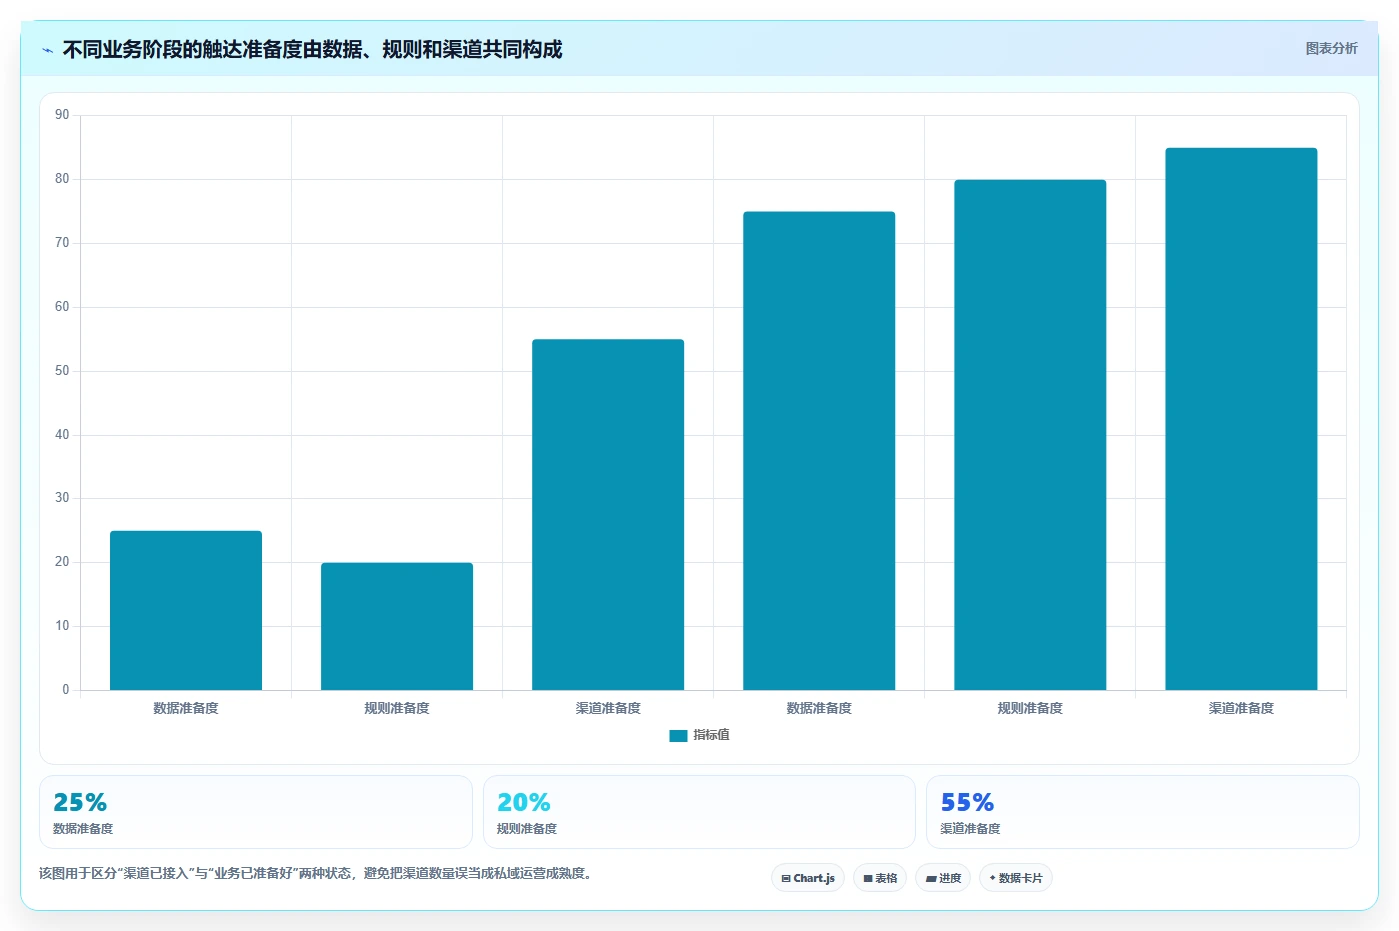
Task: Select the 数据卡片 chip
Action: [x=1016, y=878]
